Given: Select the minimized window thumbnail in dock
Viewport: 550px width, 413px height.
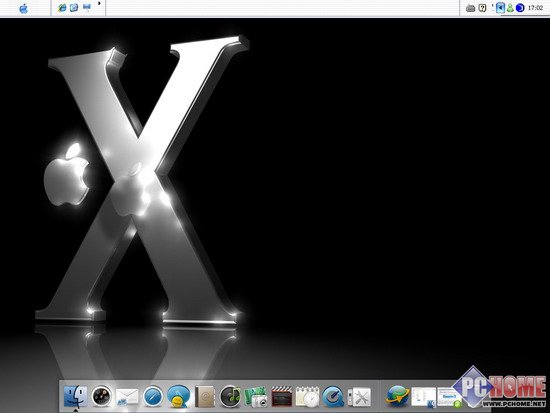Looking at the screenshot, I should coord(424,397).
